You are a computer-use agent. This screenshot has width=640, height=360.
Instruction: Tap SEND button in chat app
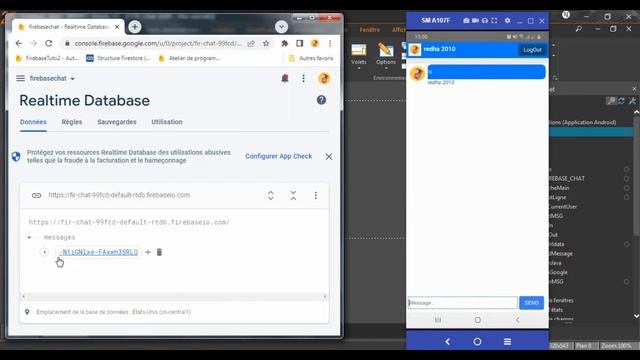click(531, 303)
